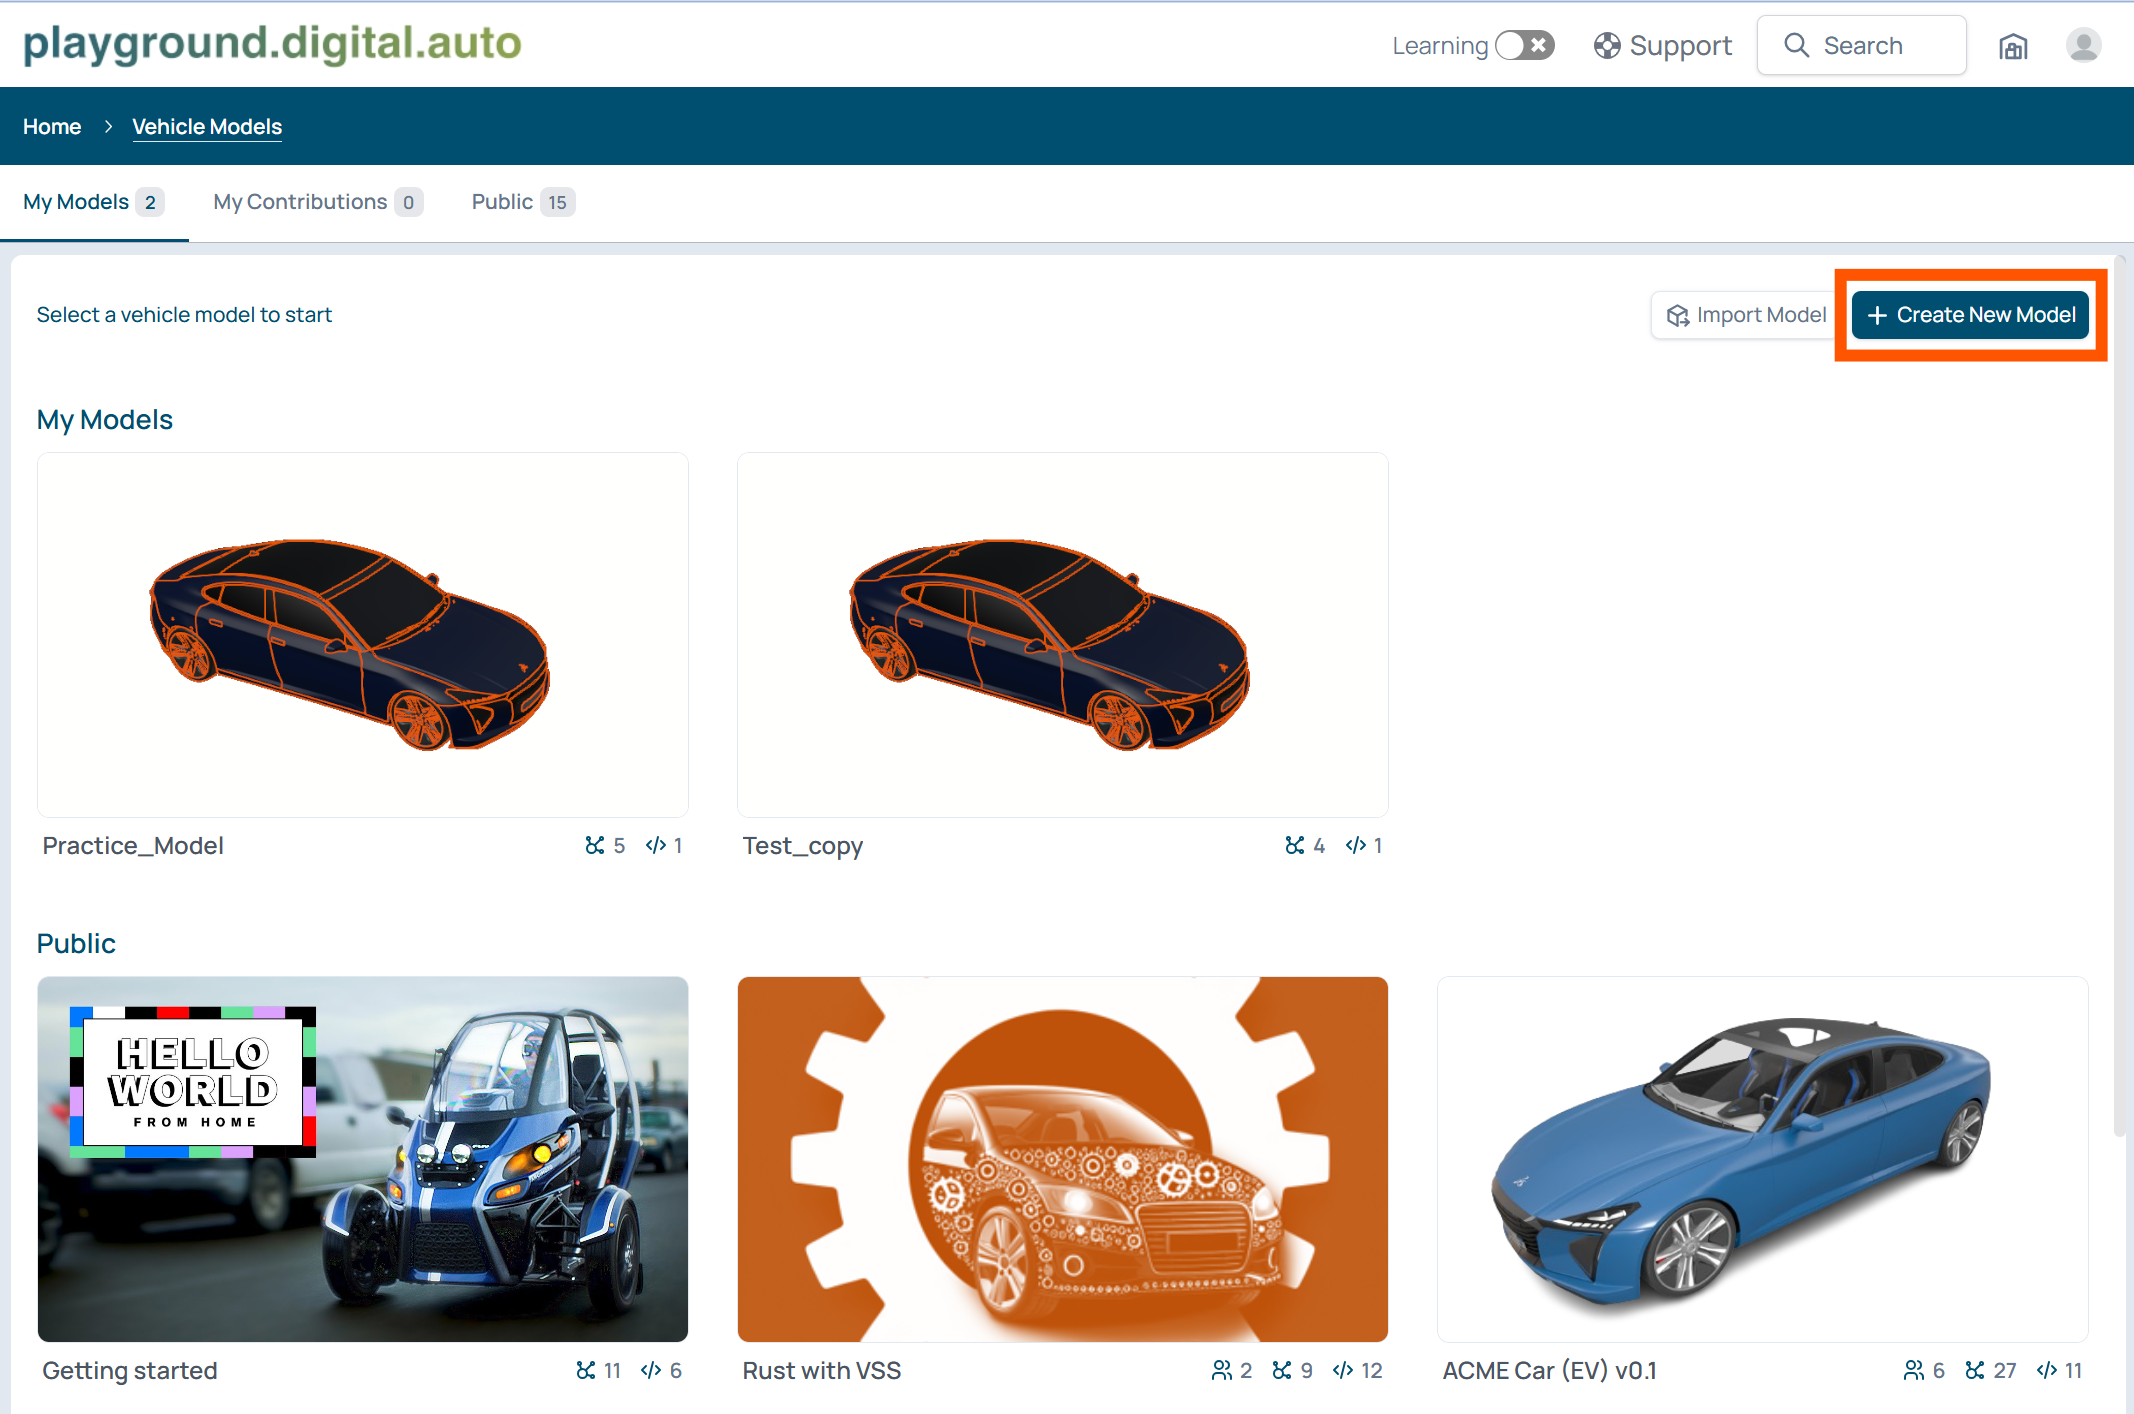This screenshot has height=1414, width=2134.
Task: Go to Home breadcrumb link
Action: click(52, 127)
